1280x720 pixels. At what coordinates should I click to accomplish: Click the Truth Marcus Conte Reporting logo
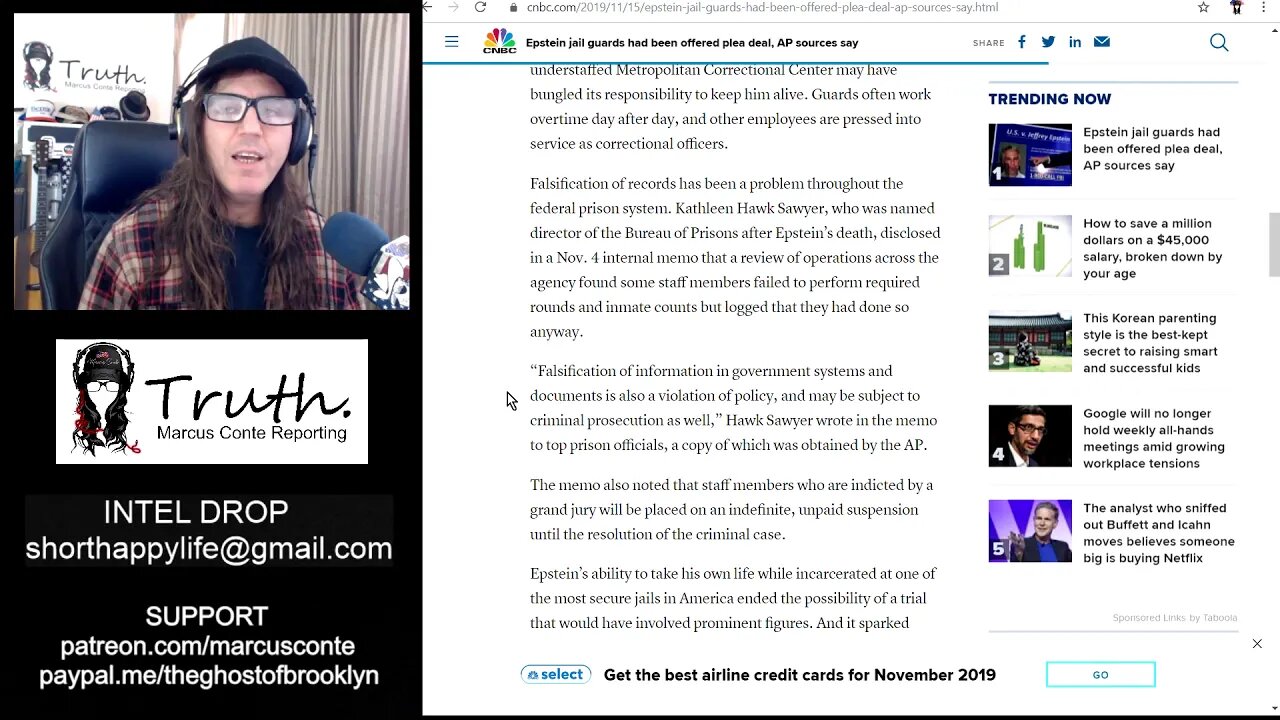[212, 401]
